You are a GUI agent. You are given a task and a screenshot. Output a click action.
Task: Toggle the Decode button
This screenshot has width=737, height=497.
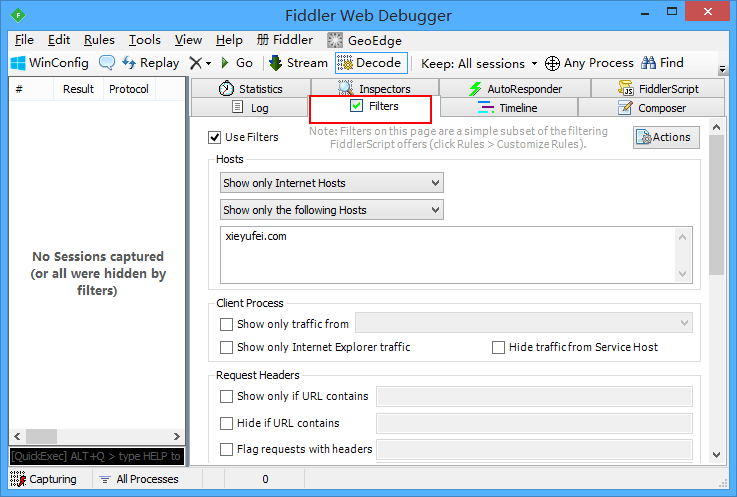371,63
